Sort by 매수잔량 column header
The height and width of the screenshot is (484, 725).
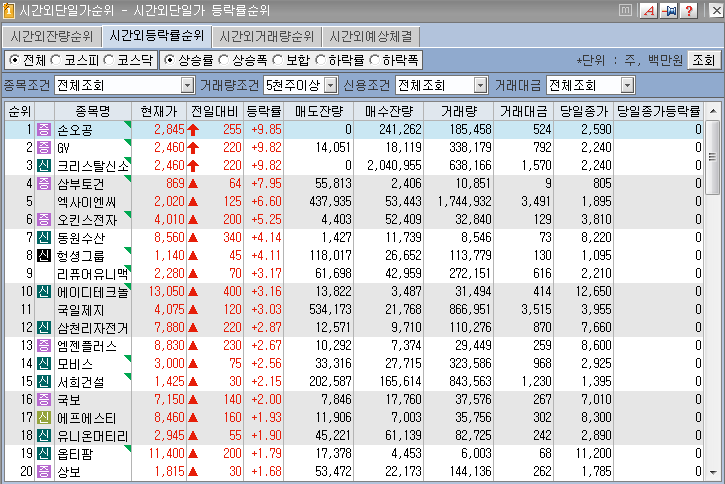(388, 111)
